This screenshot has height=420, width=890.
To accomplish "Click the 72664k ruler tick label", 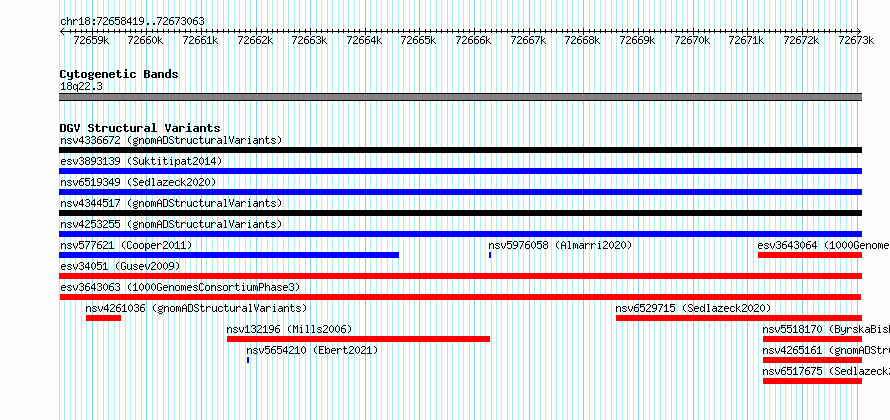I will [x=364, y=40].
